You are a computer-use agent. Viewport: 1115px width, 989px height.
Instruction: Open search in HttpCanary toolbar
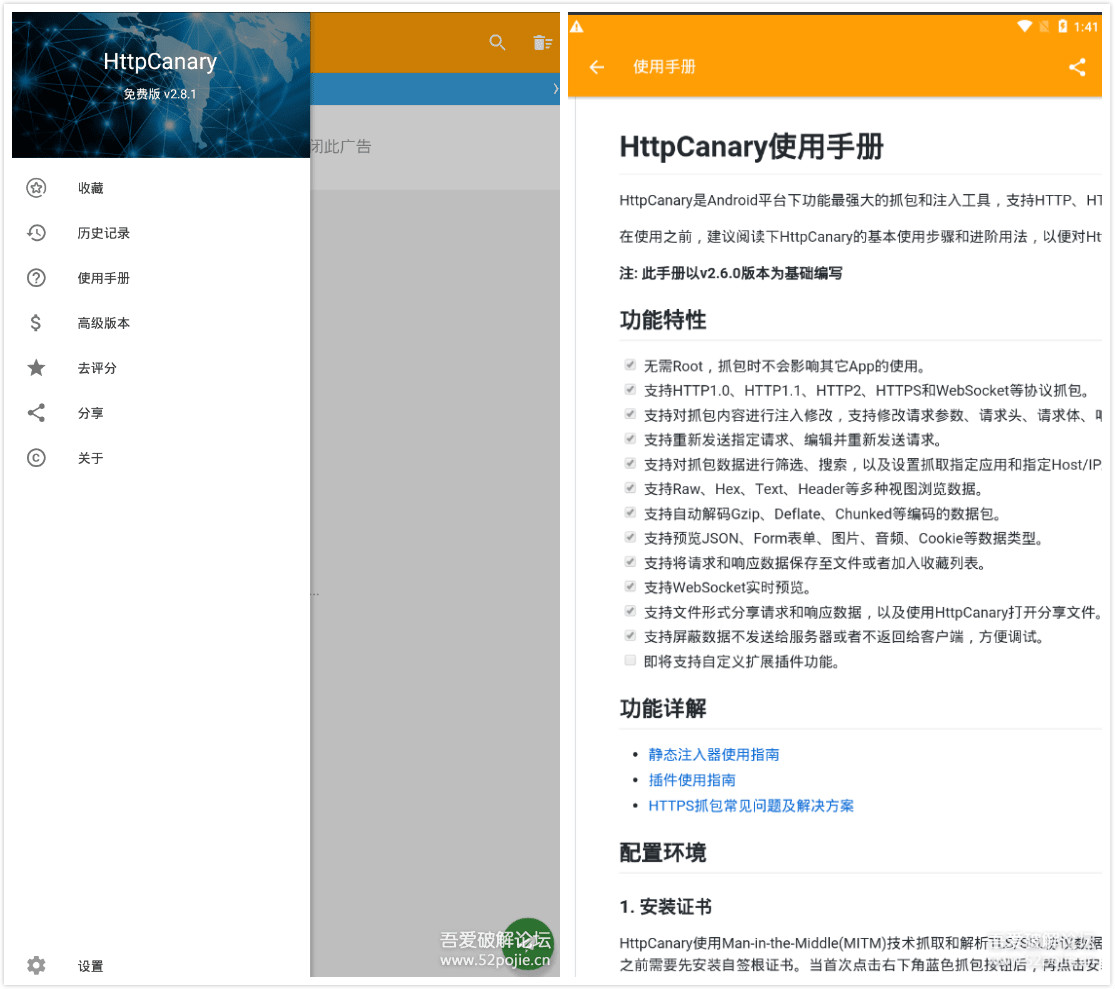497,43
